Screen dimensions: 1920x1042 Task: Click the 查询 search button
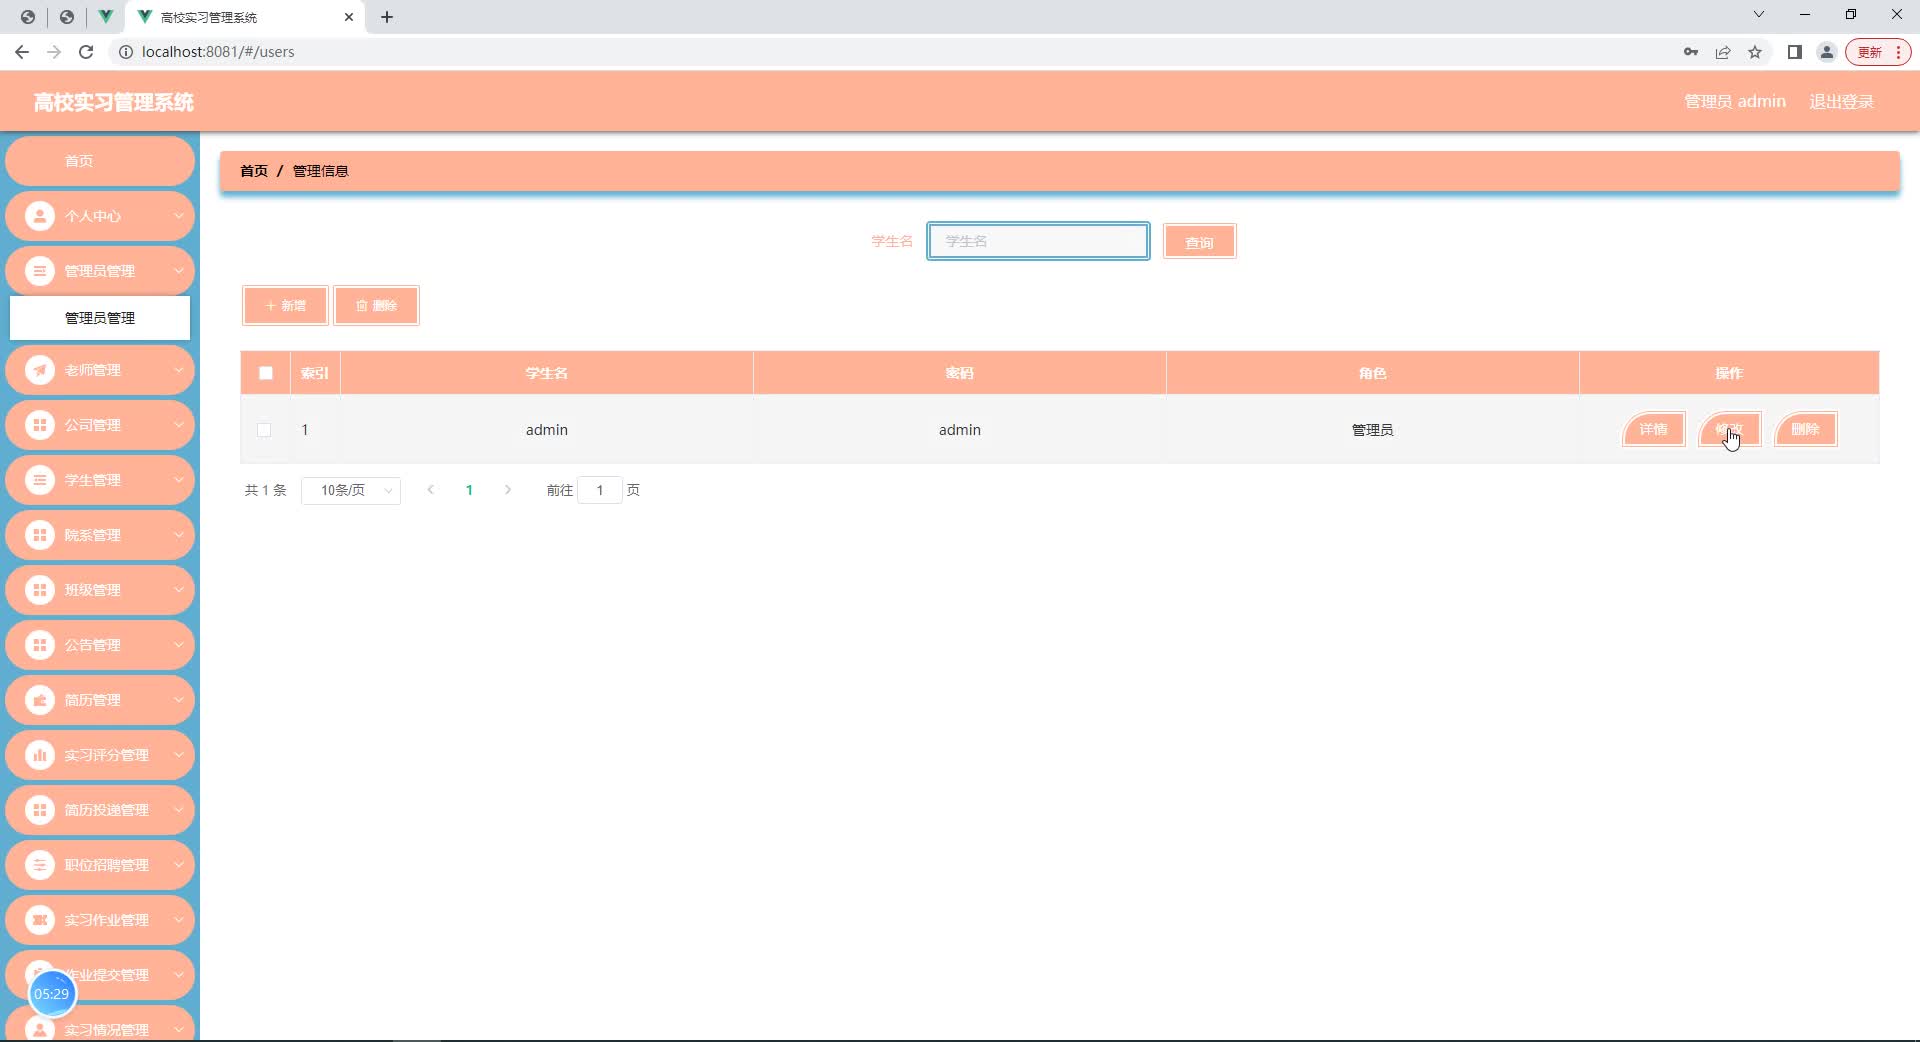tap(1199, 242)
